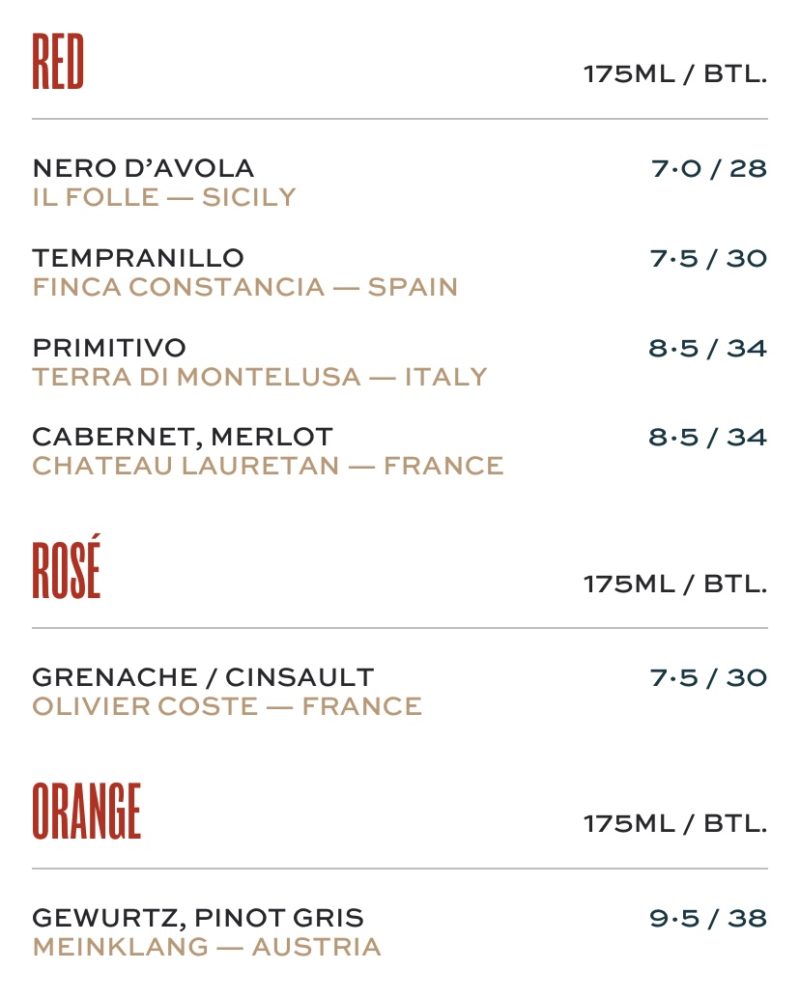Click the 9·5 / 38 price
Screen dimensions: 800x999
708,917
